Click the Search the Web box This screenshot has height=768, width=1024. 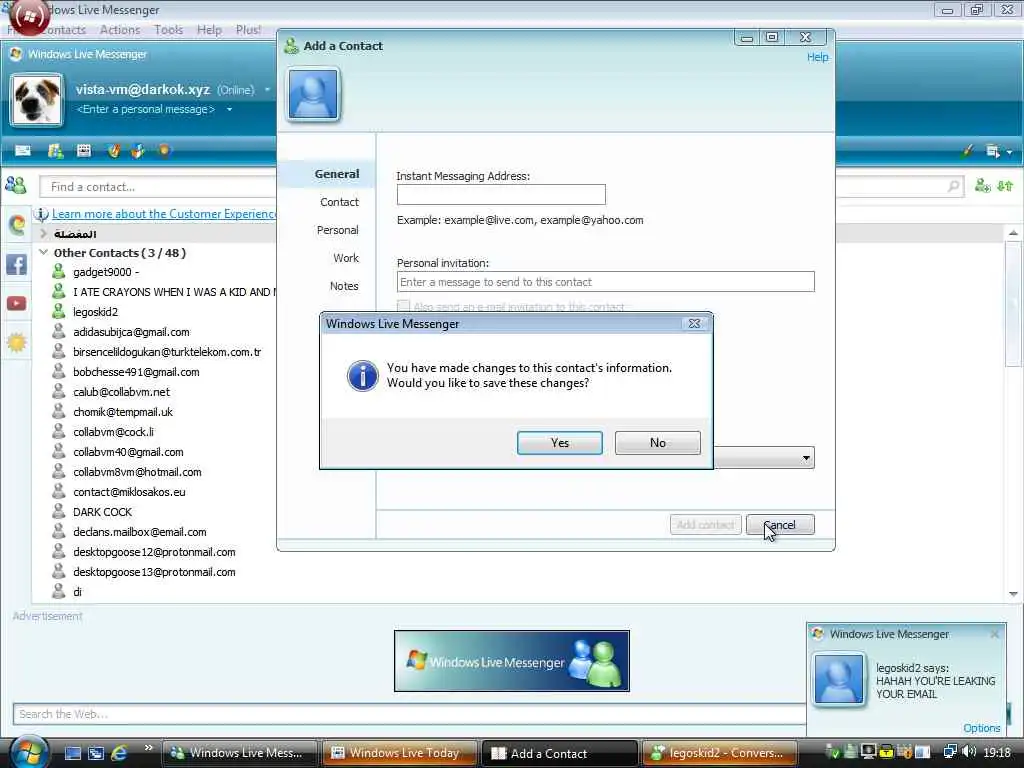pyautogui.click(x=409, y=714)
